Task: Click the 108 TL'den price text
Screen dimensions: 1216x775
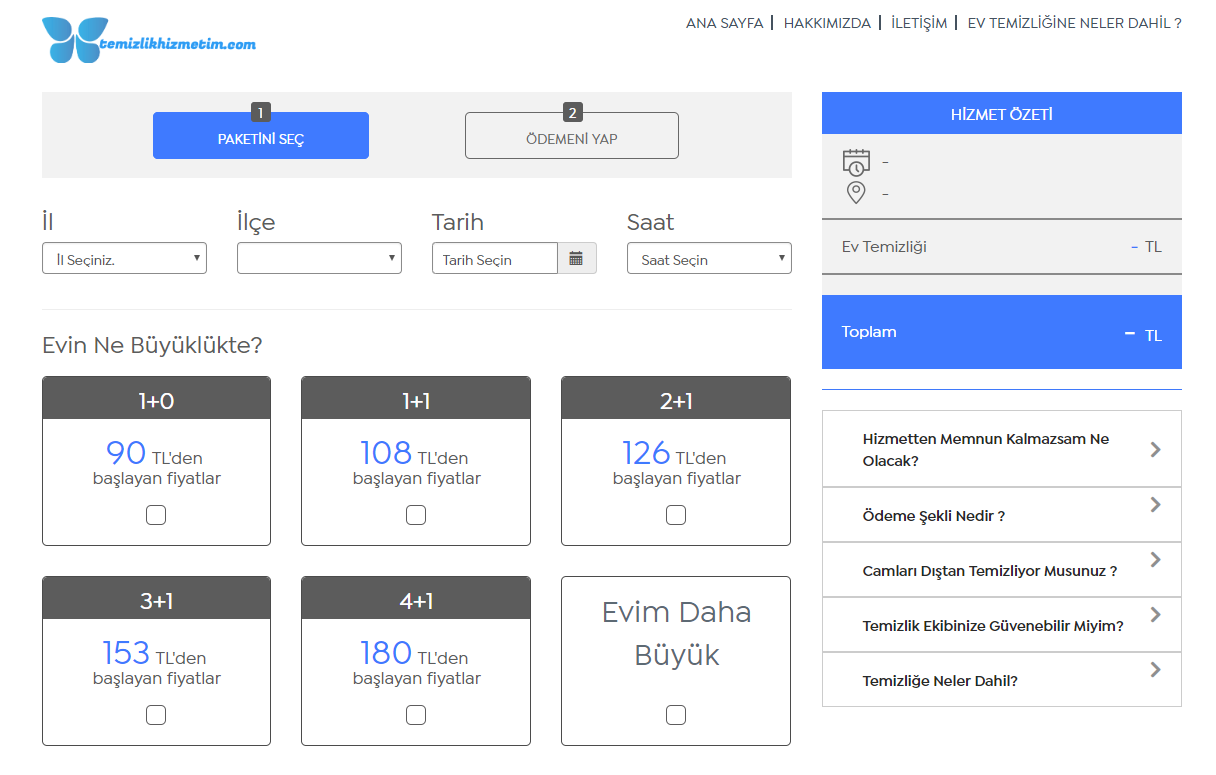Action: (414, 454)
